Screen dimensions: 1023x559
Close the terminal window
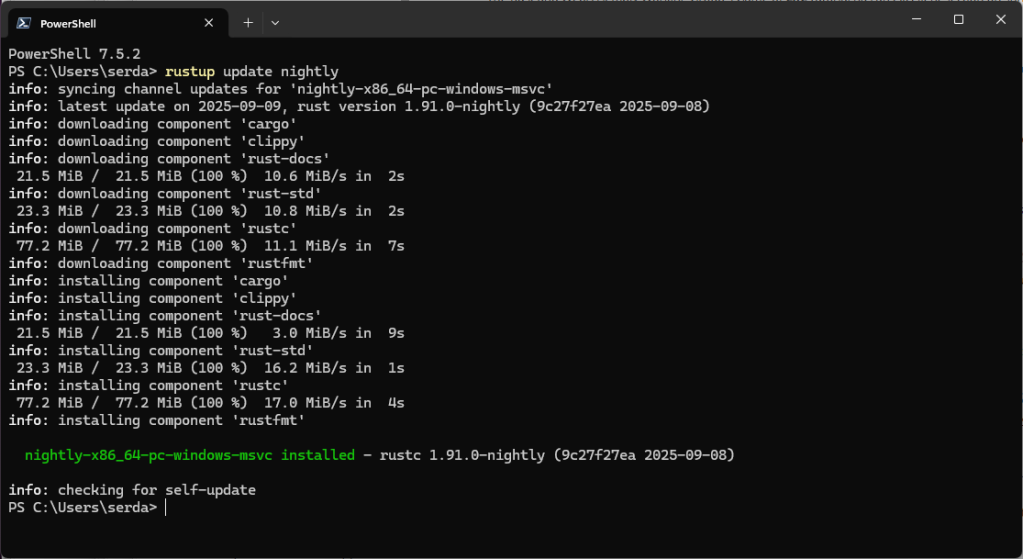(x=1001, y=20)
